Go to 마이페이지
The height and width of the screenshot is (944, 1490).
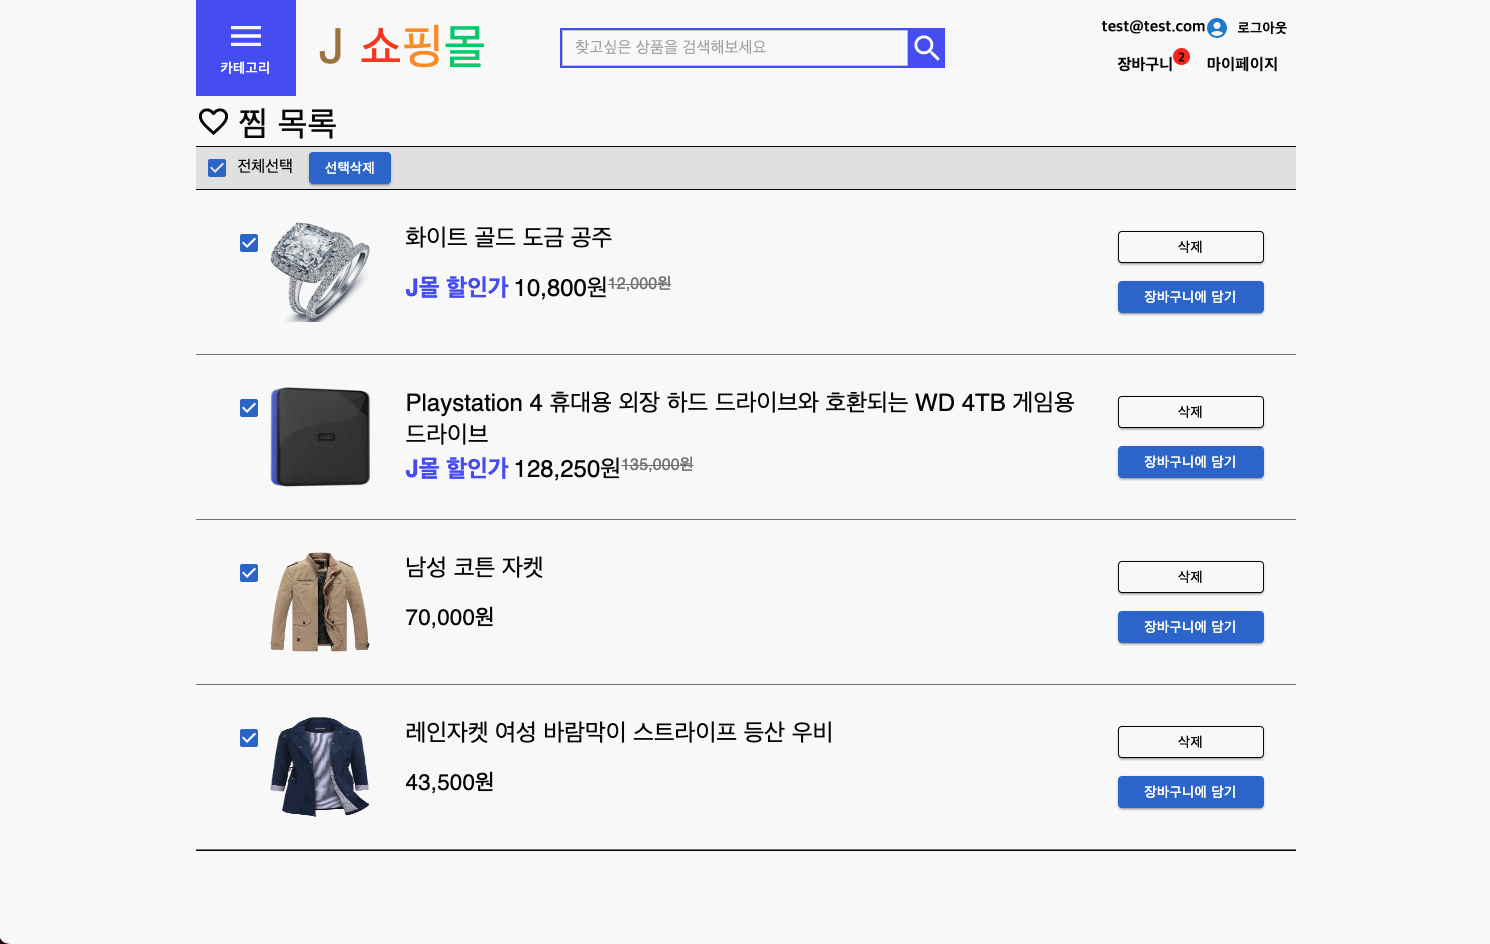[x=1241, y=64]
